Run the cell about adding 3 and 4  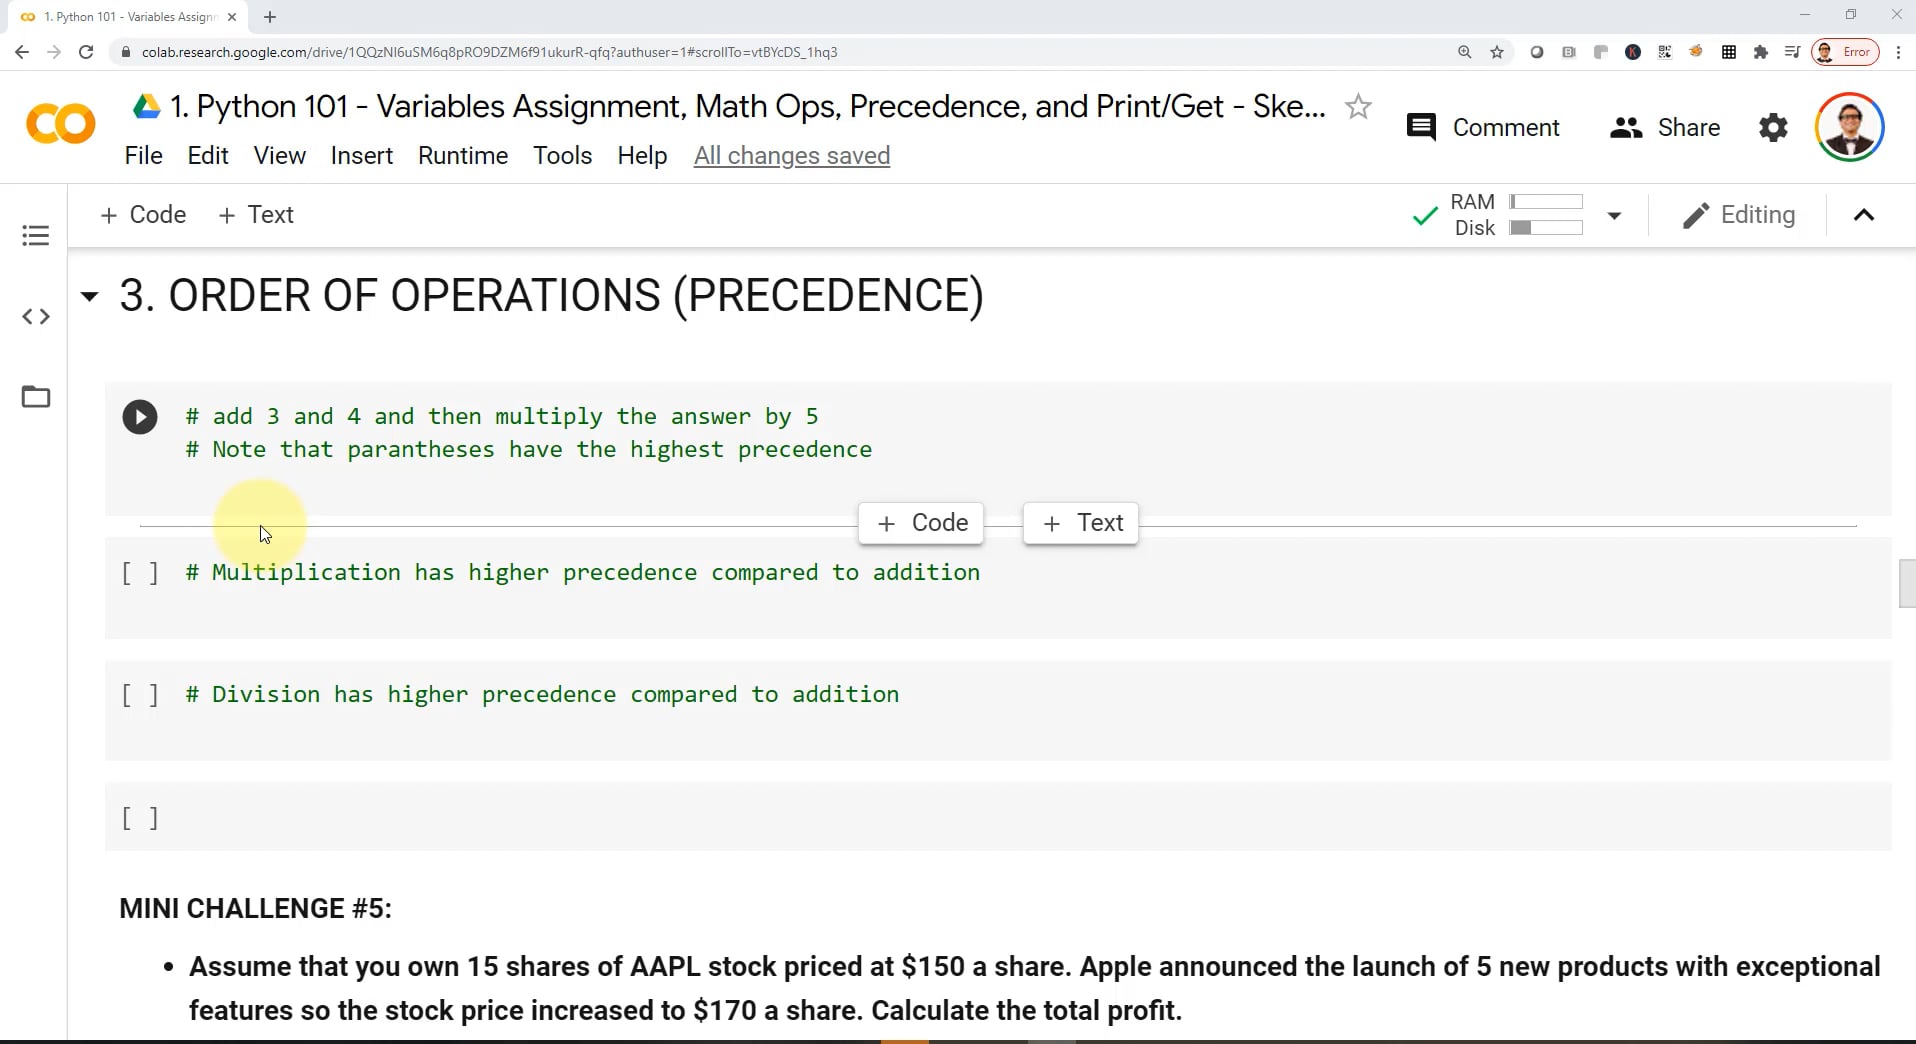coord(140,417)
